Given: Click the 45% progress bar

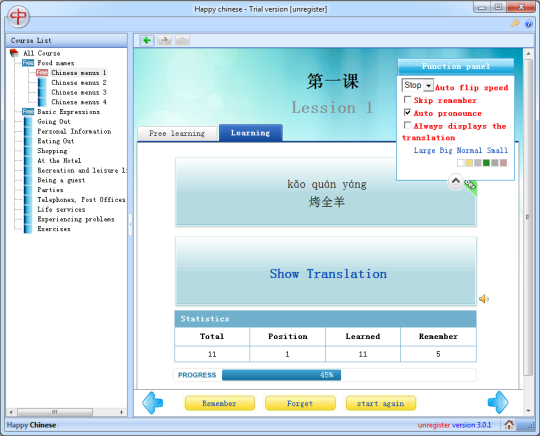Looking at the screenshot, I should (281, 375).
